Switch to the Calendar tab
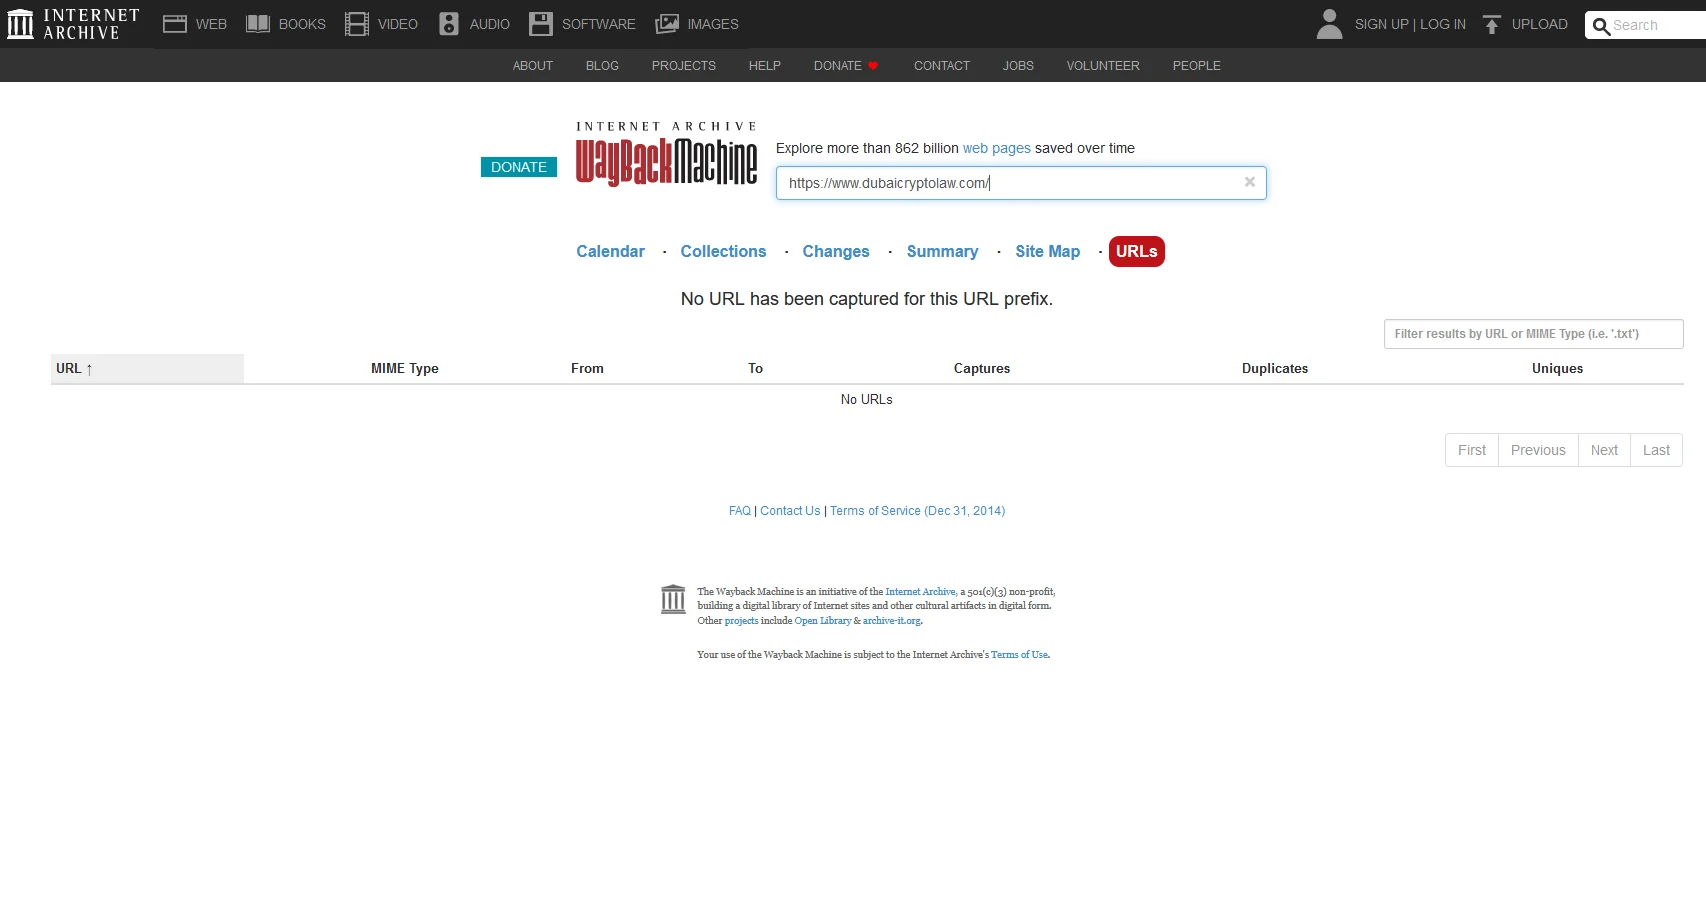 click(x=610, y=251)
